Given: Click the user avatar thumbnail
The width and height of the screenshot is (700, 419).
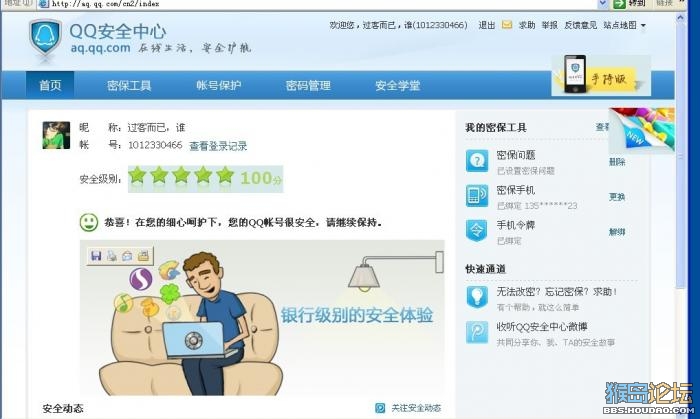Looking at the screenshot, I should point(56,135).
